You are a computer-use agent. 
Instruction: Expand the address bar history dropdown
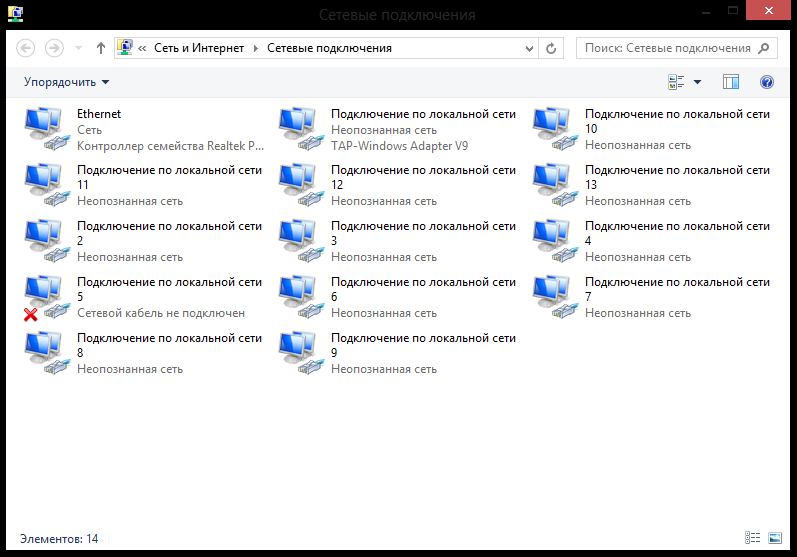(x=529, y=48)
